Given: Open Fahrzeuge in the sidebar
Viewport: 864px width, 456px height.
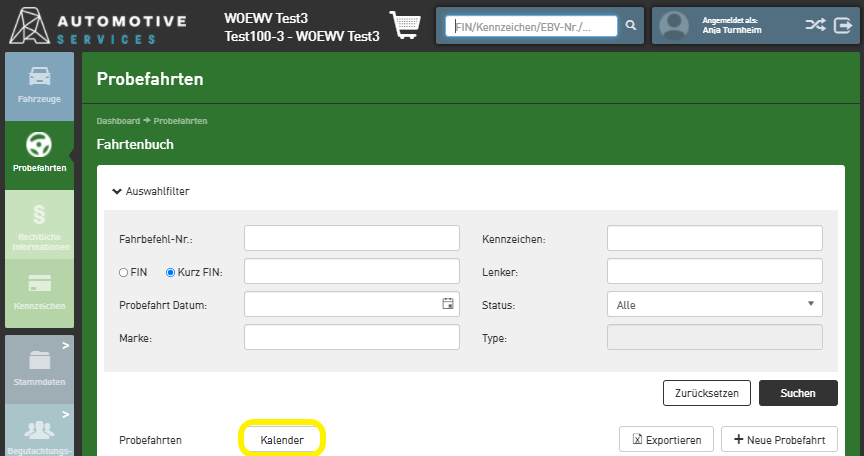Looking at the screenshot, I should [x=38, y=86].
